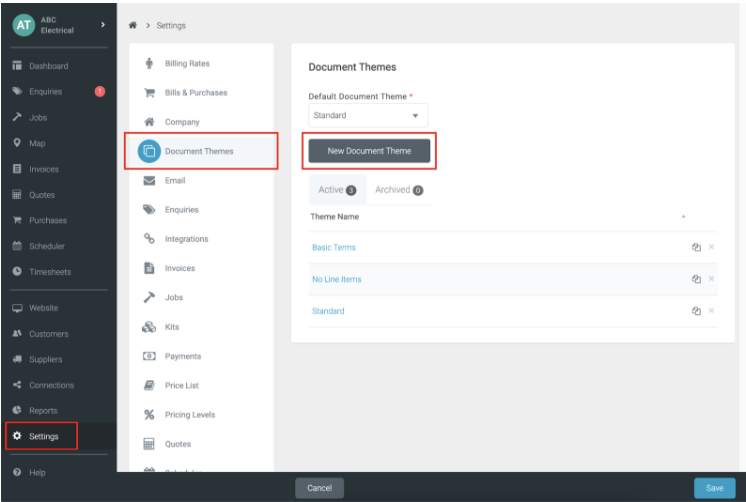The image size is (746, 502).
Task: Open the Dashboard sidebar icon
Action: (x=17, y=66)
